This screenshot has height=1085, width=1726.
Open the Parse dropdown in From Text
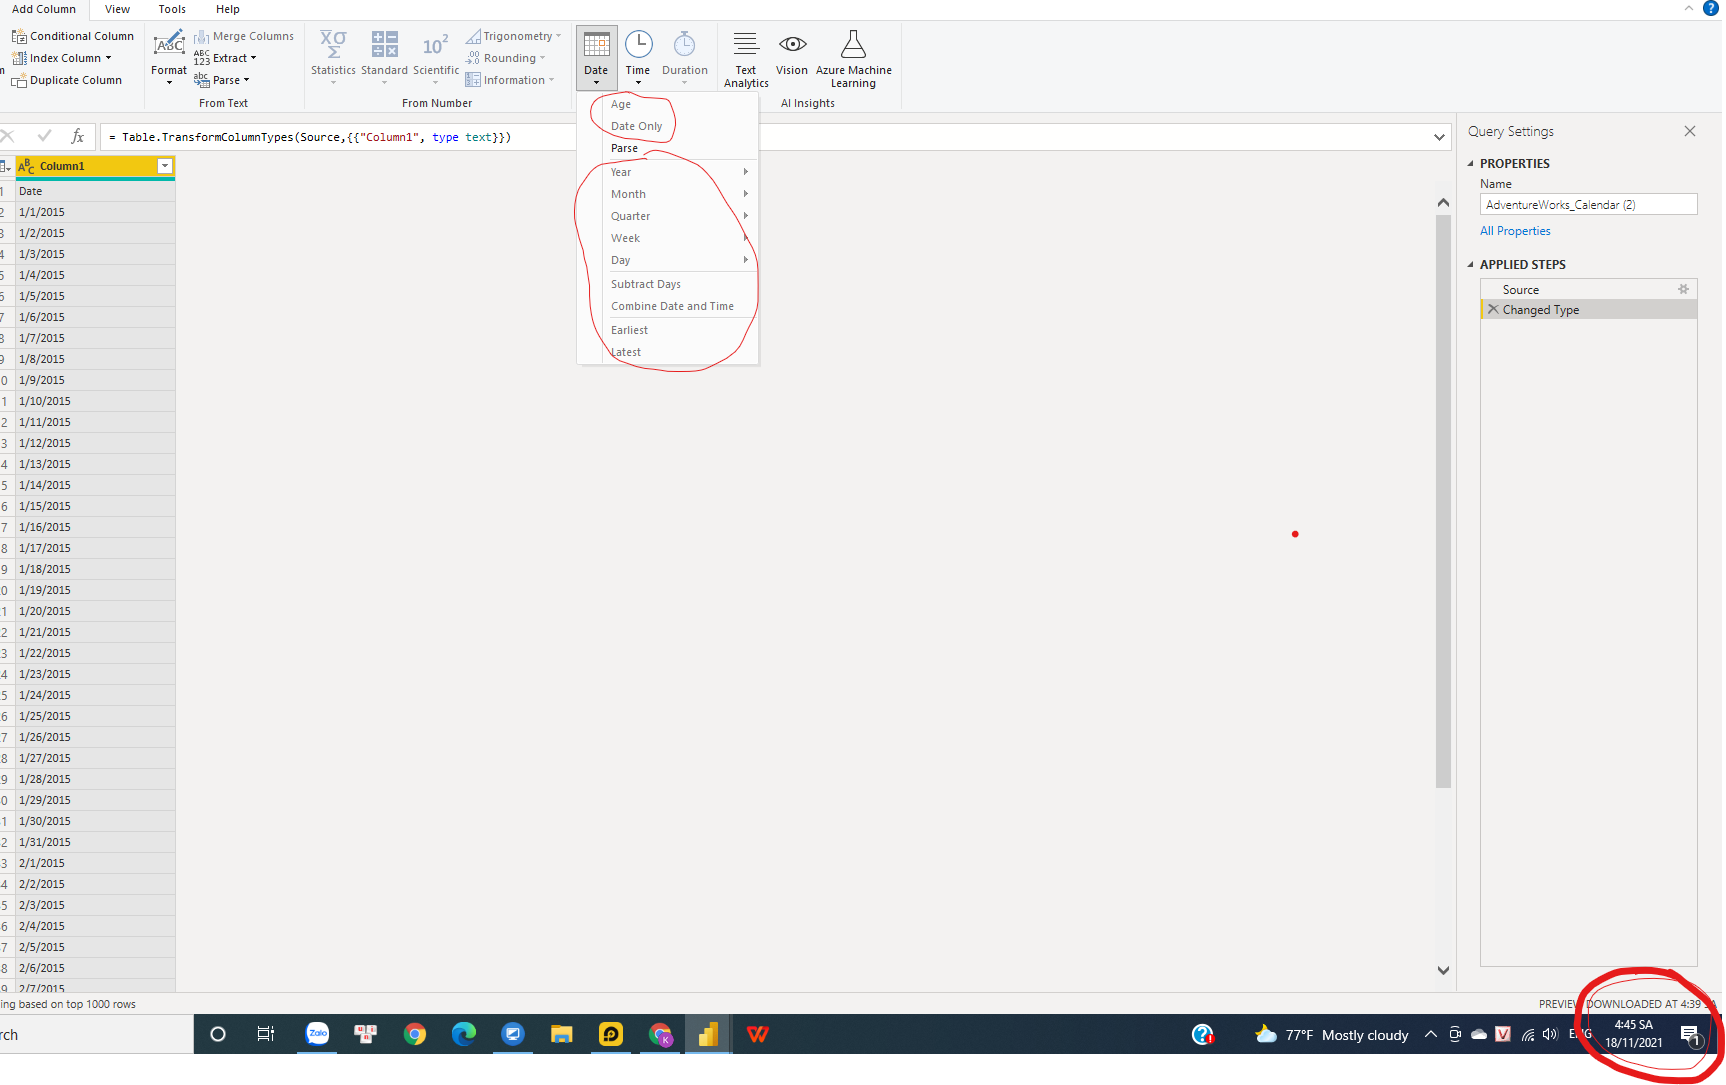pos(222,80)
